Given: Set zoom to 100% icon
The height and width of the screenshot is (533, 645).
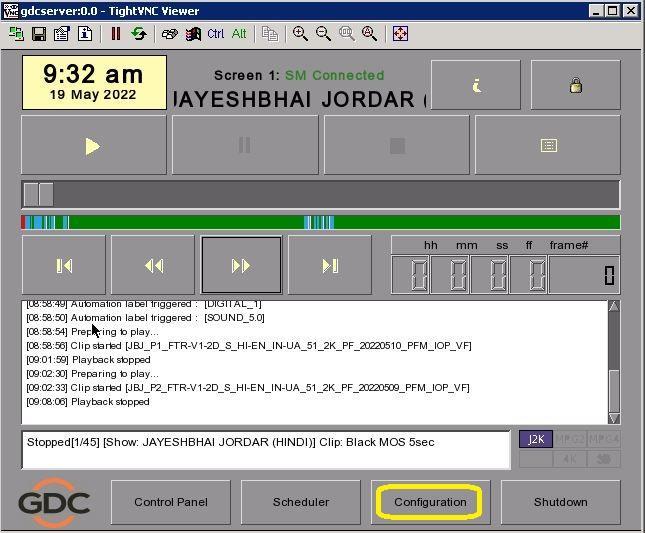Looking at the screenshot, I should 346,34.
